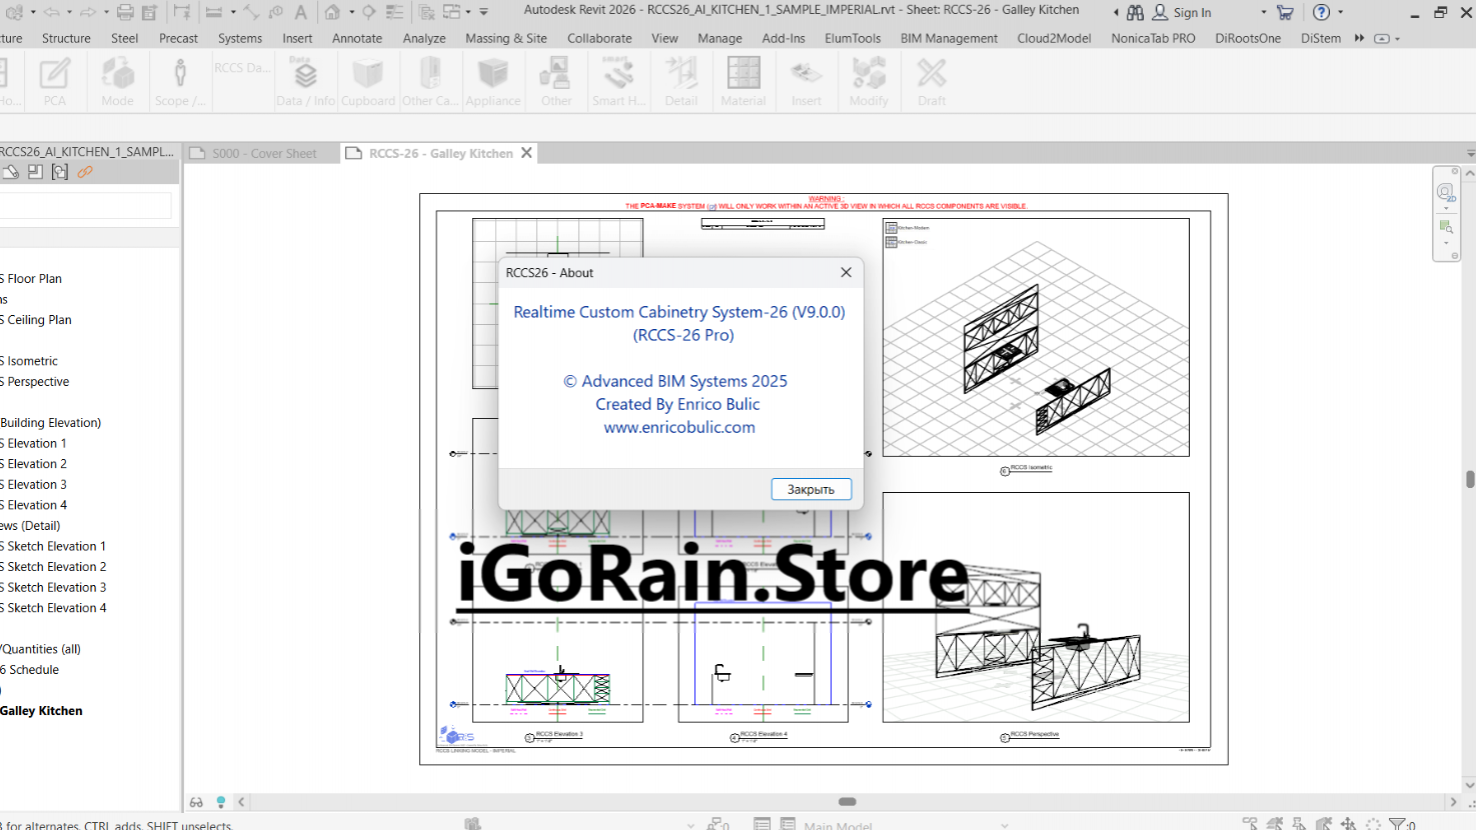
Task: Click the Закрыть button in About dialog
Action: 810,489
